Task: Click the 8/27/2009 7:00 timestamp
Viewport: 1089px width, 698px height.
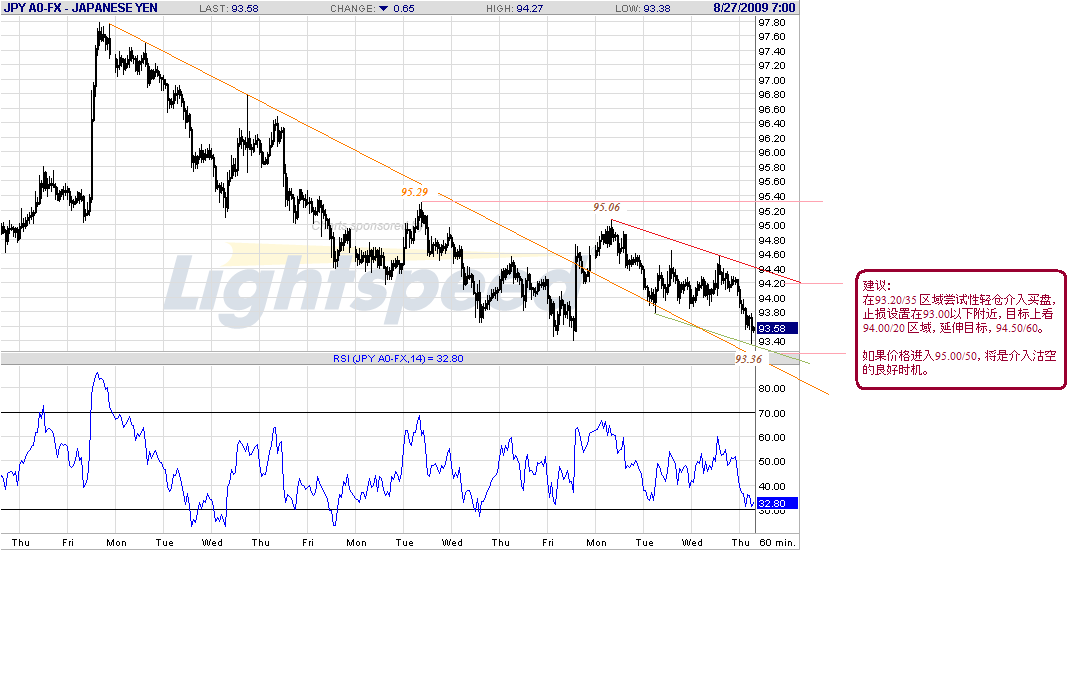Action: coord(754,8)
